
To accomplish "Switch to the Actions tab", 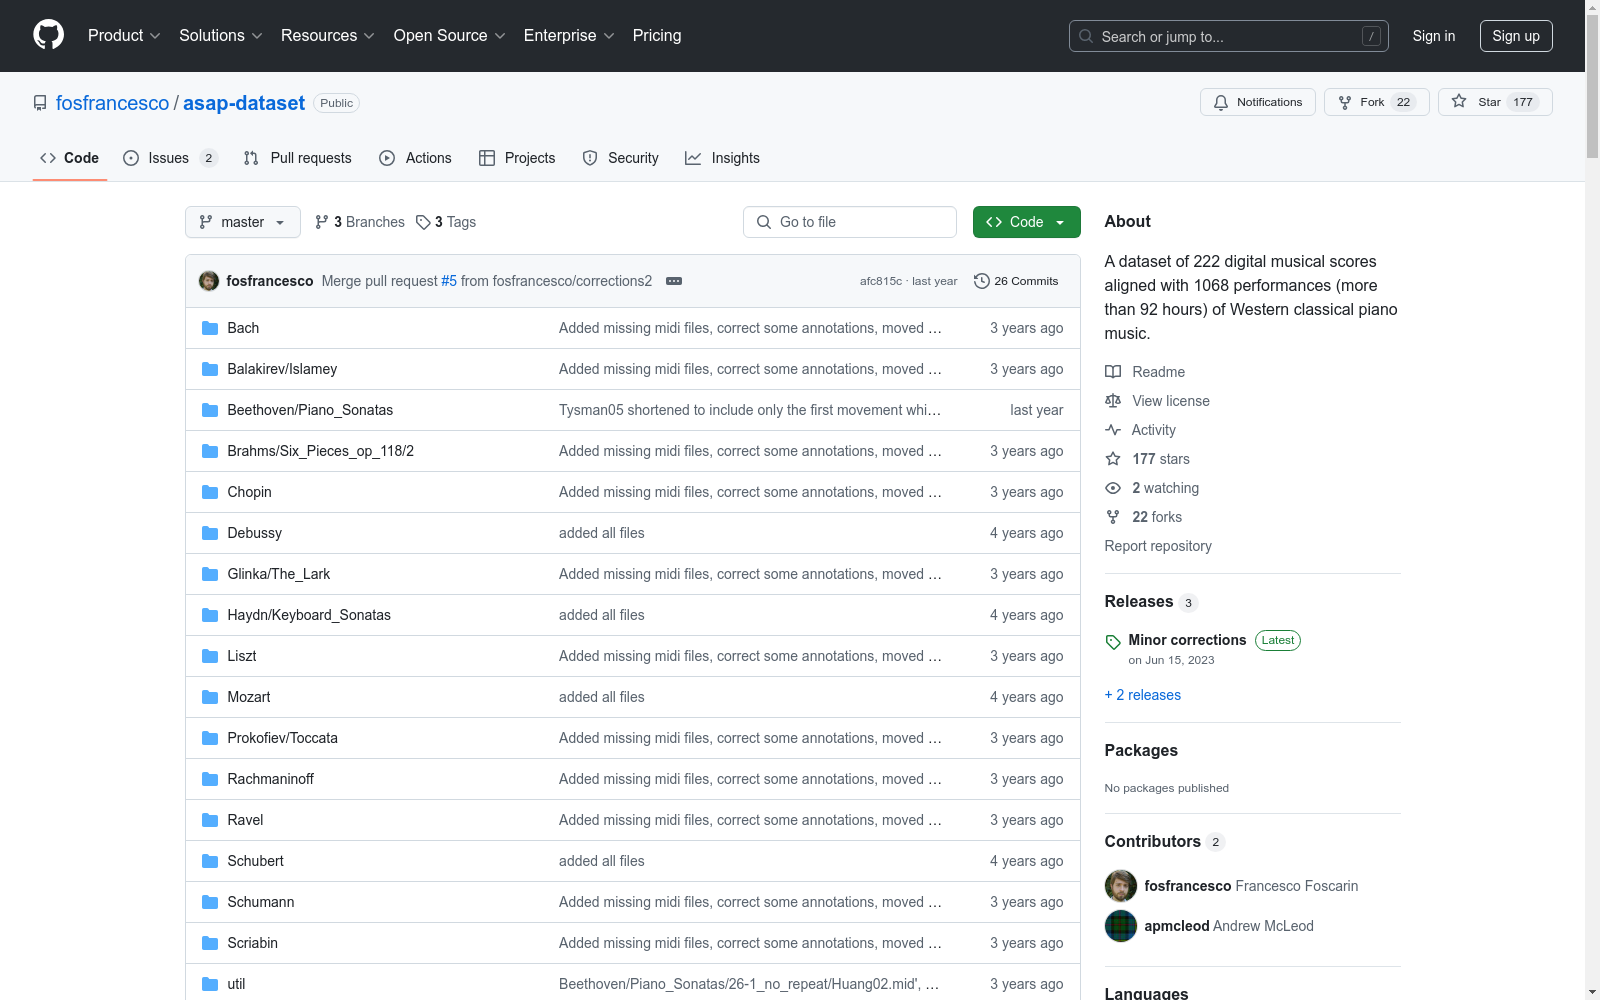I will point(416,158).
